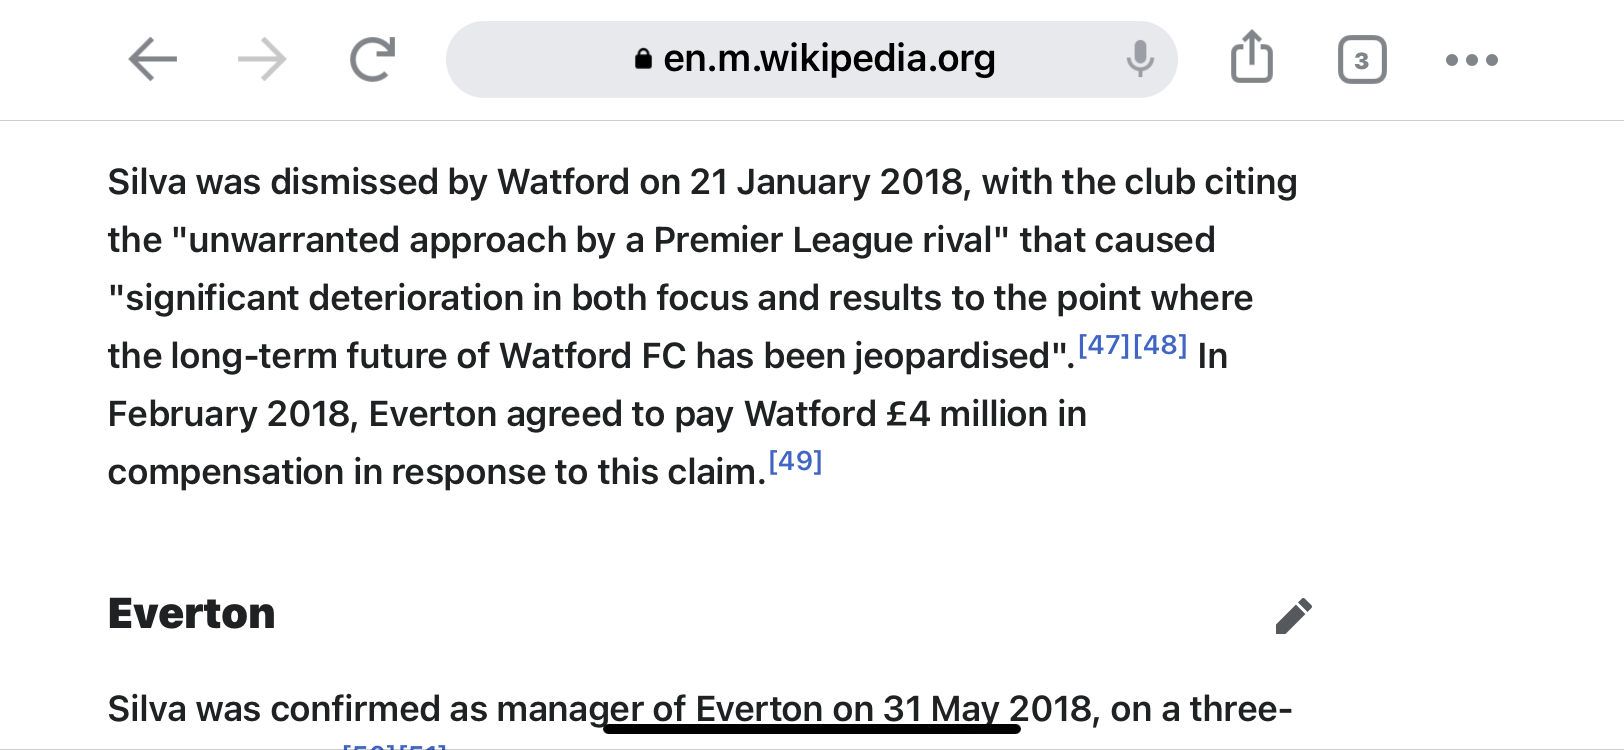Open the three-dot browser menu
This screenshot has width=1624, height=750.
coord(1472,60)
